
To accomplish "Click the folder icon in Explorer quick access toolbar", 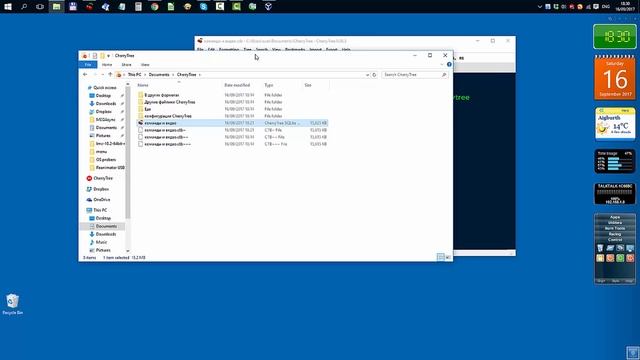I will (x=102, y=56).
